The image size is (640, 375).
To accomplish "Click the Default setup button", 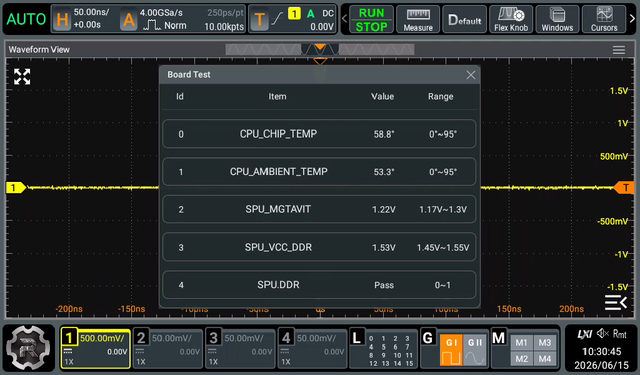I will pyautogui.click(x=464, y=19).
